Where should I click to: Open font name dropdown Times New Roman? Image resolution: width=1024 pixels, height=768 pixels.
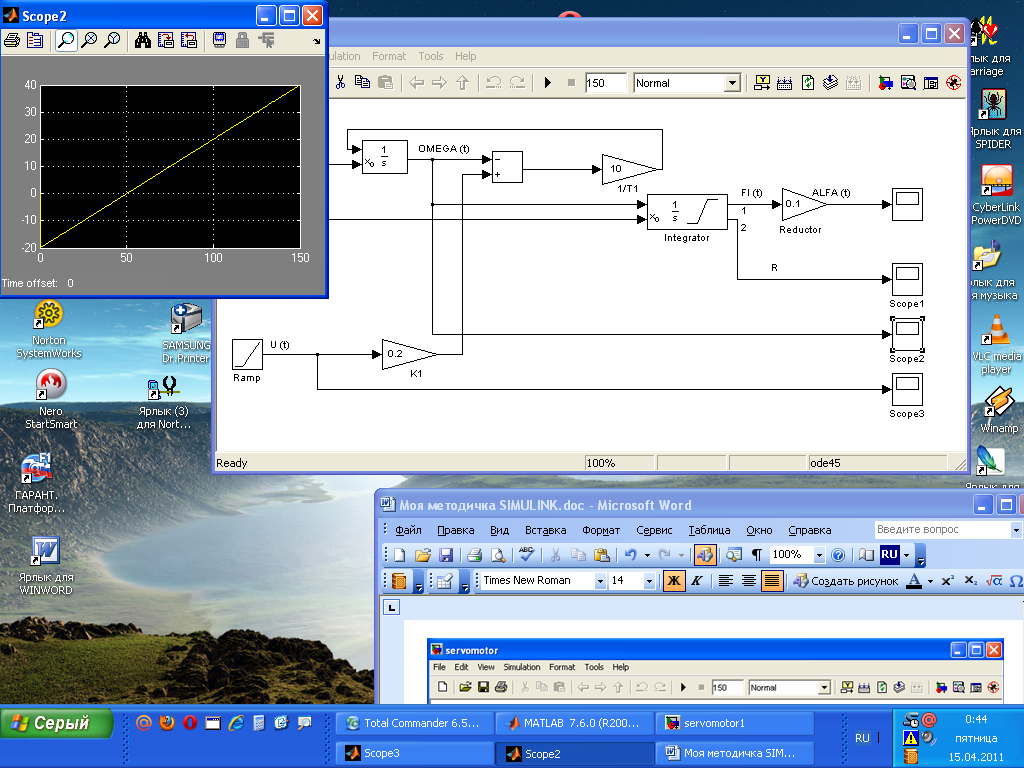[600, 581]
